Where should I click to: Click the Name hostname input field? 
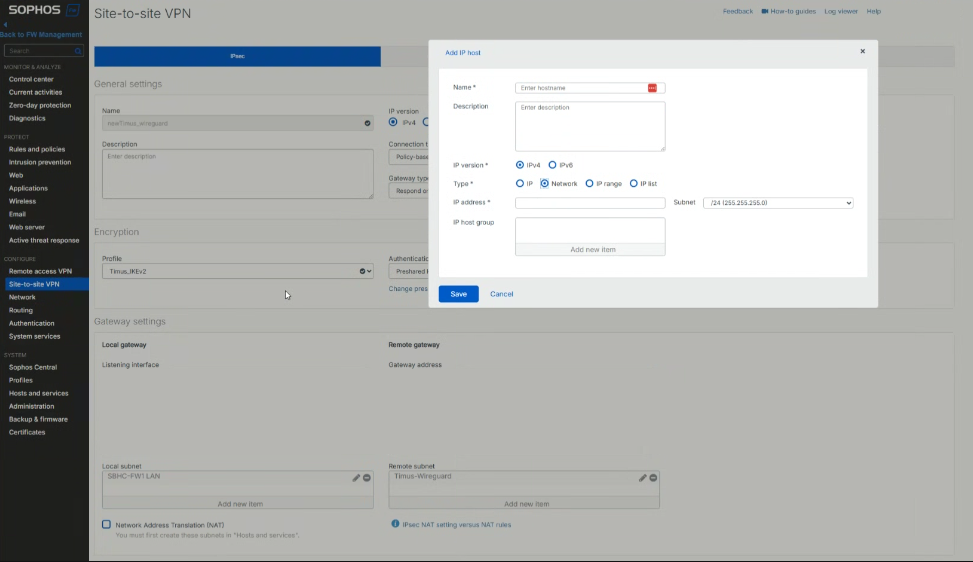pyautogui.click(x=590, y=88)
